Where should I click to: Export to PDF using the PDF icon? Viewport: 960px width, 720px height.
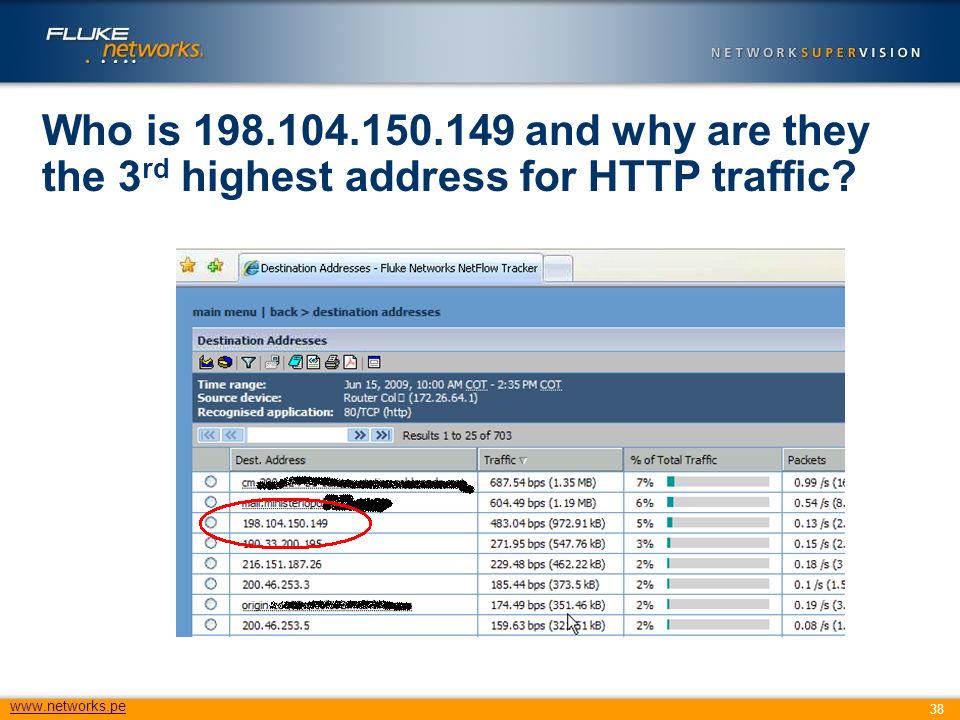[350, 362]
